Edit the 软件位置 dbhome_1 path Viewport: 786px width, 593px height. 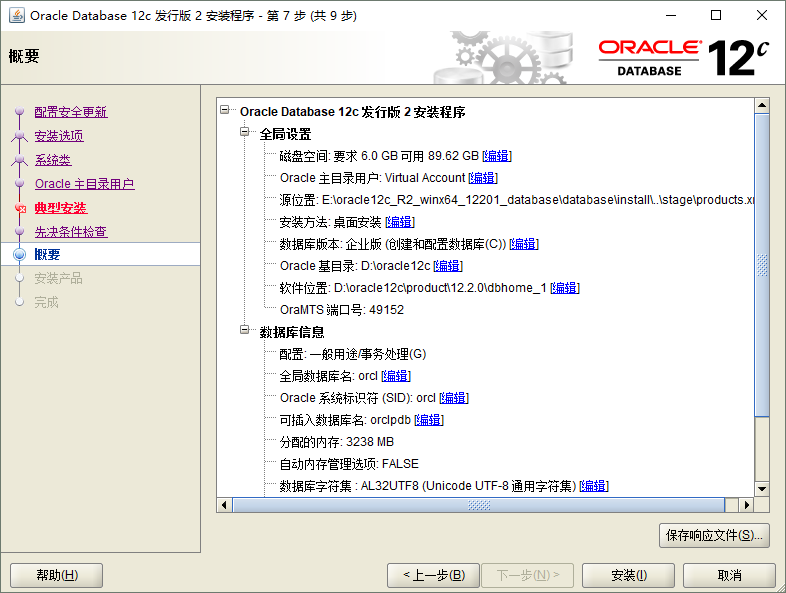(565, 288)
